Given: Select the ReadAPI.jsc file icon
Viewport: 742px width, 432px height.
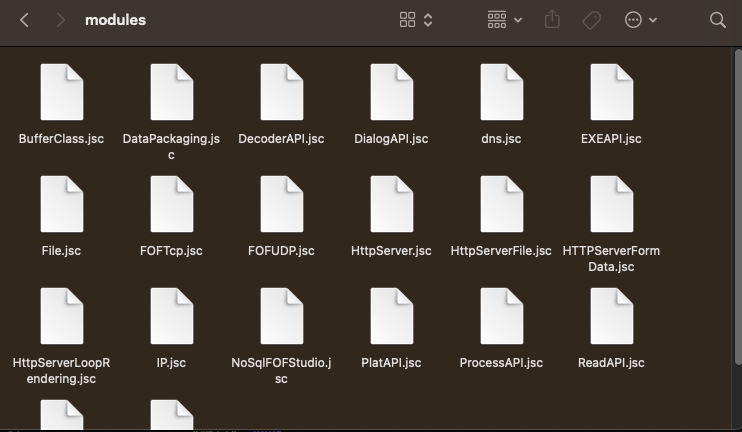Looking at the screenshot, I should click(611, 316).
